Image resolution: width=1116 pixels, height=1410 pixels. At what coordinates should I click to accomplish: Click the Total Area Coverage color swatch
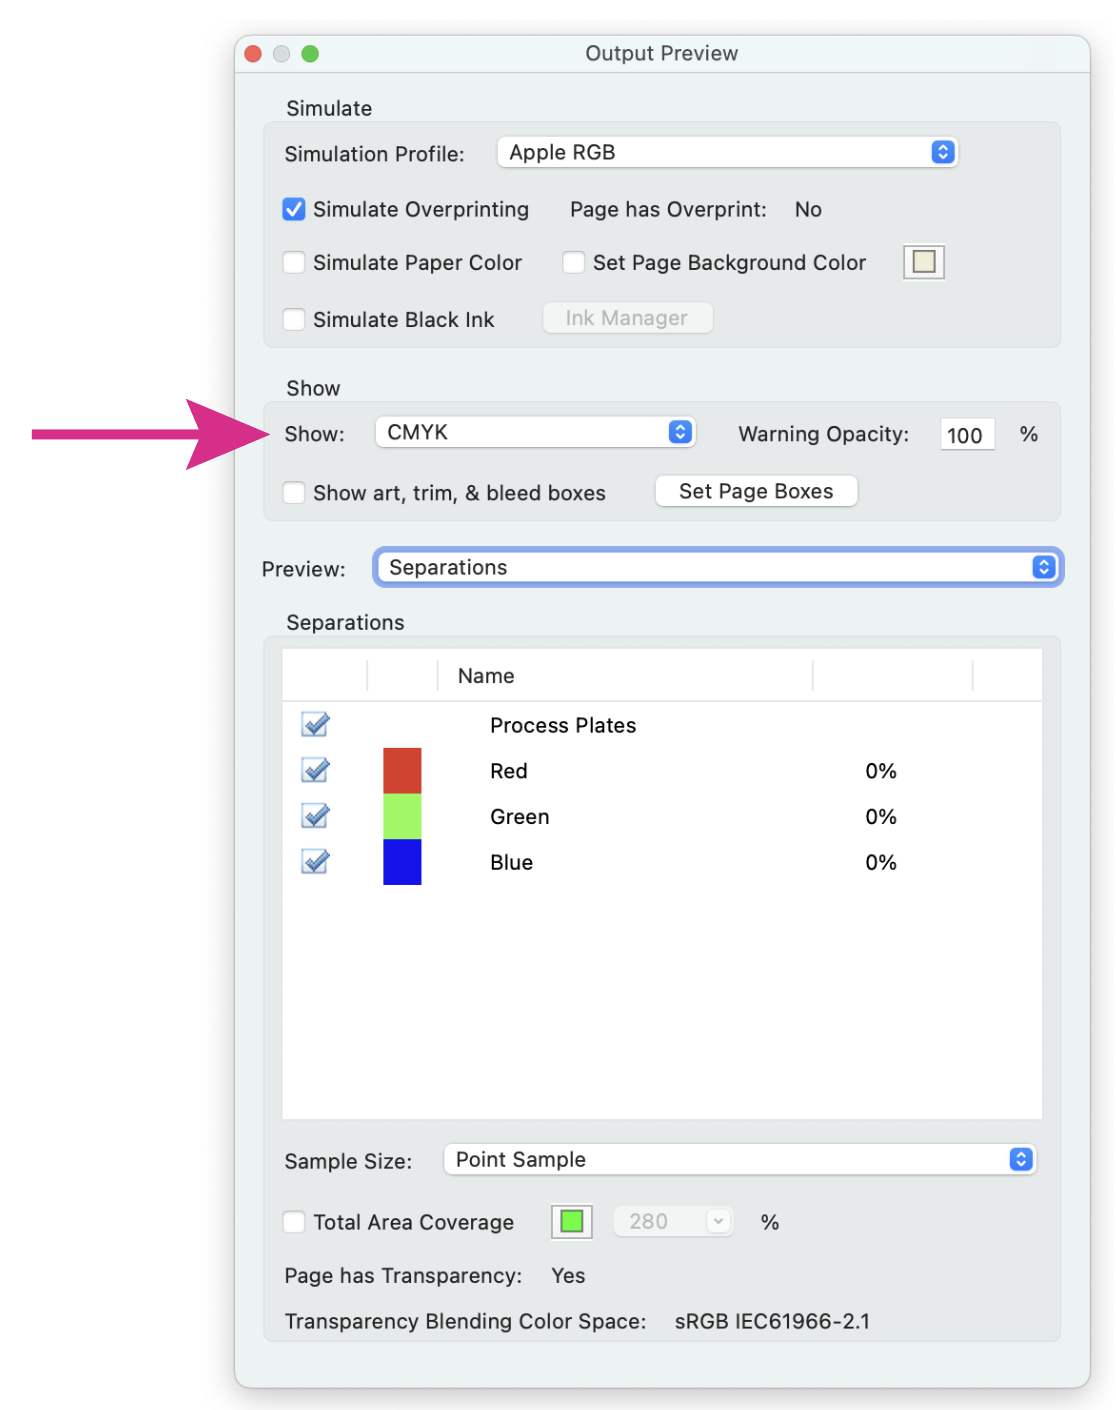(570, 1221)
